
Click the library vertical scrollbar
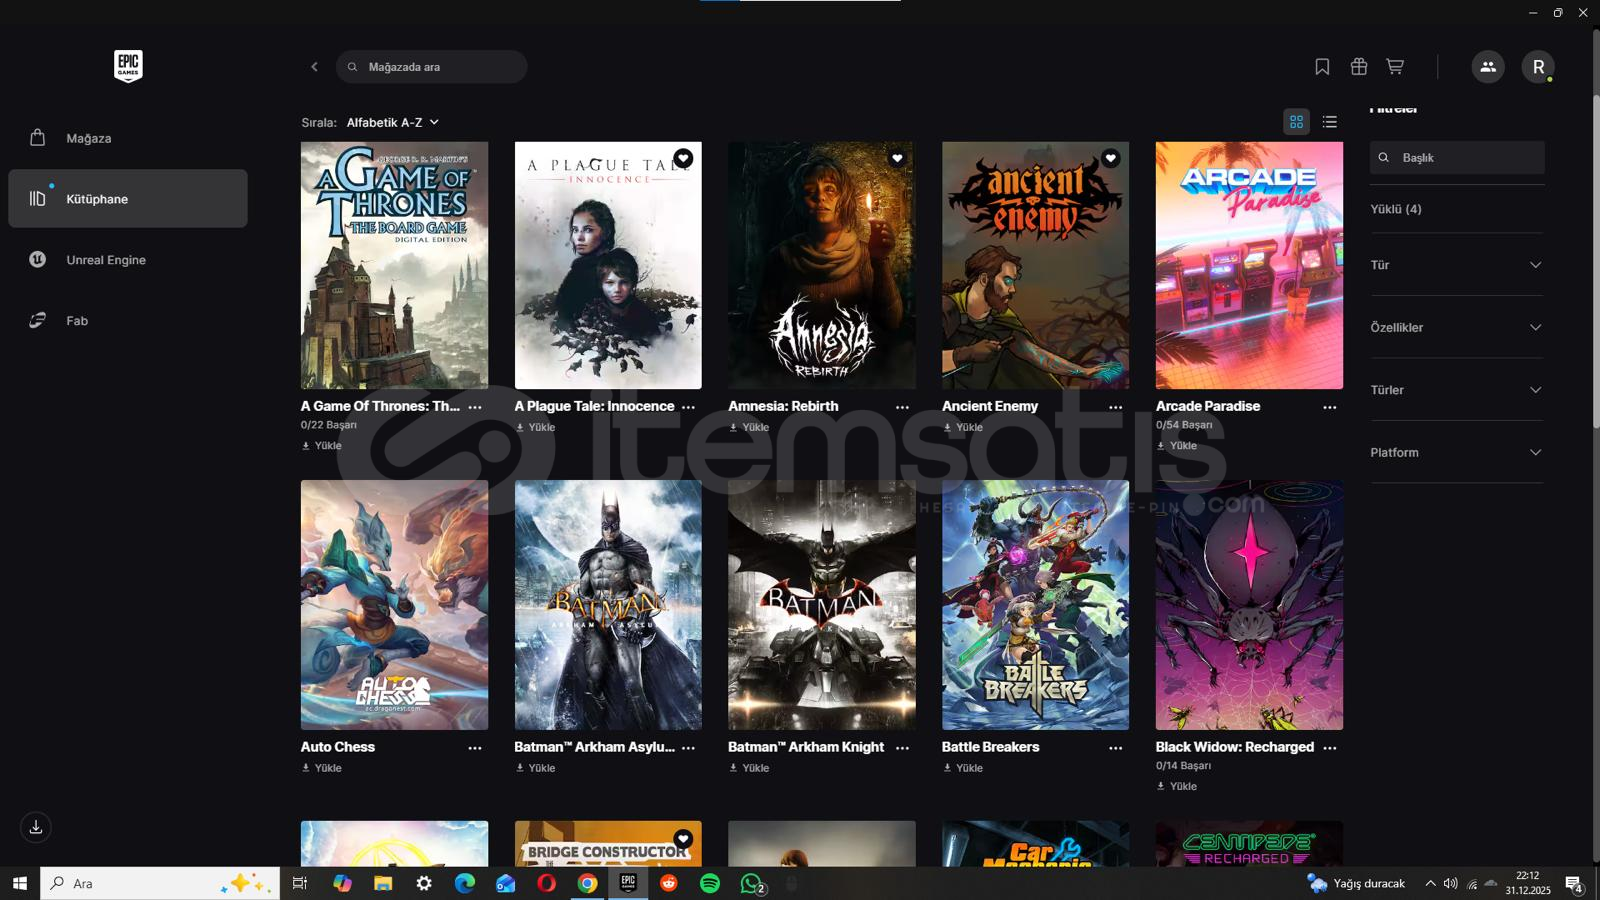1596,262
